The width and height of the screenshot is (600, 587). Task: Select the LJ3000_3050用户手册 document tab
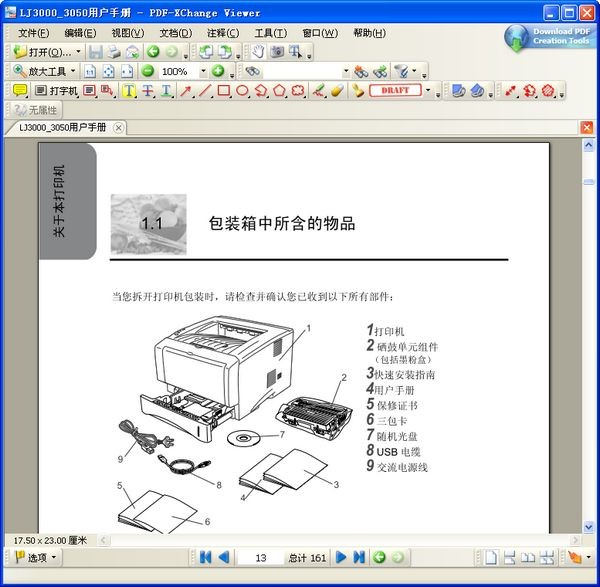(x=62, y=127)
